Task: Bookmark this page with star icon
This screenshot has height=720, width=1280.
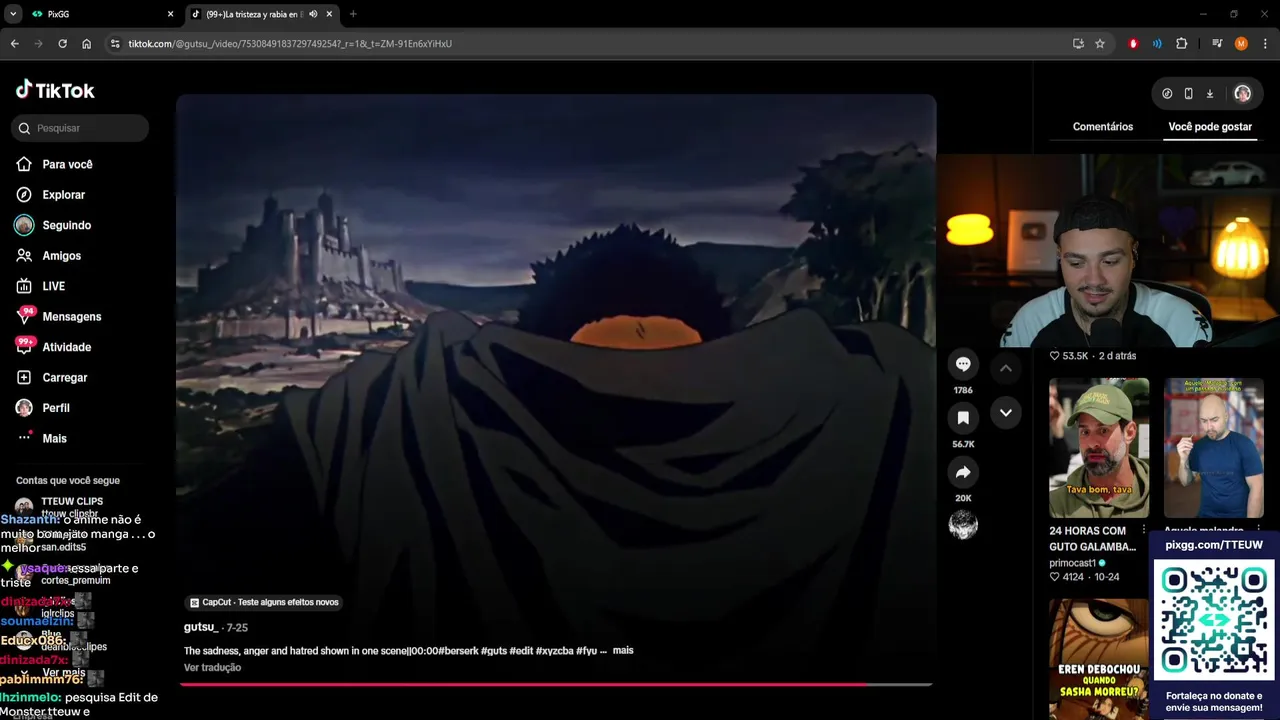Action: click(x=1100, y=44)
